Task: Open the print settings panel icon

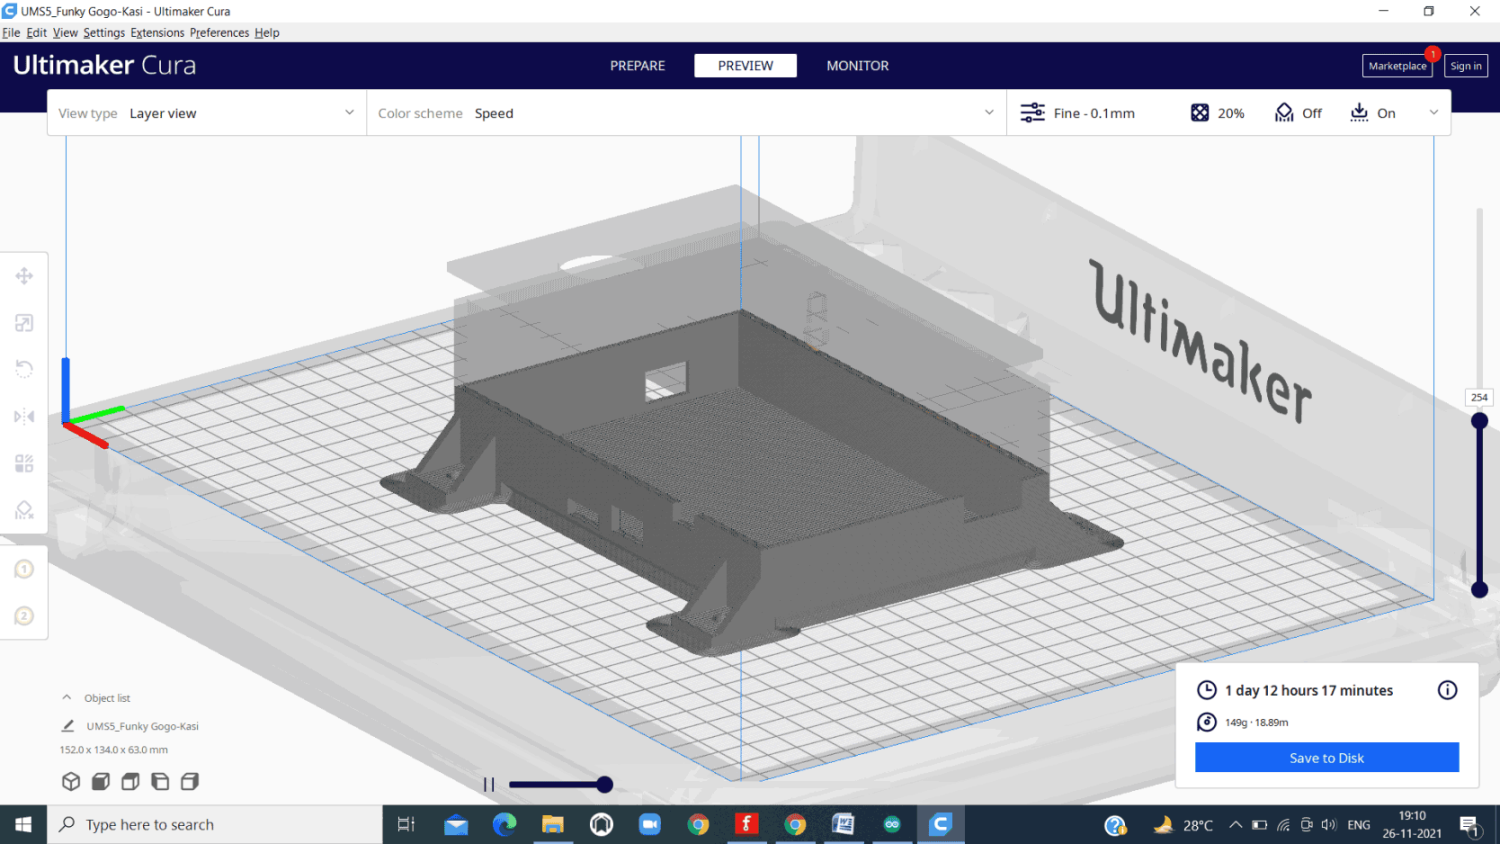Action: click(x=1032, y=112)
